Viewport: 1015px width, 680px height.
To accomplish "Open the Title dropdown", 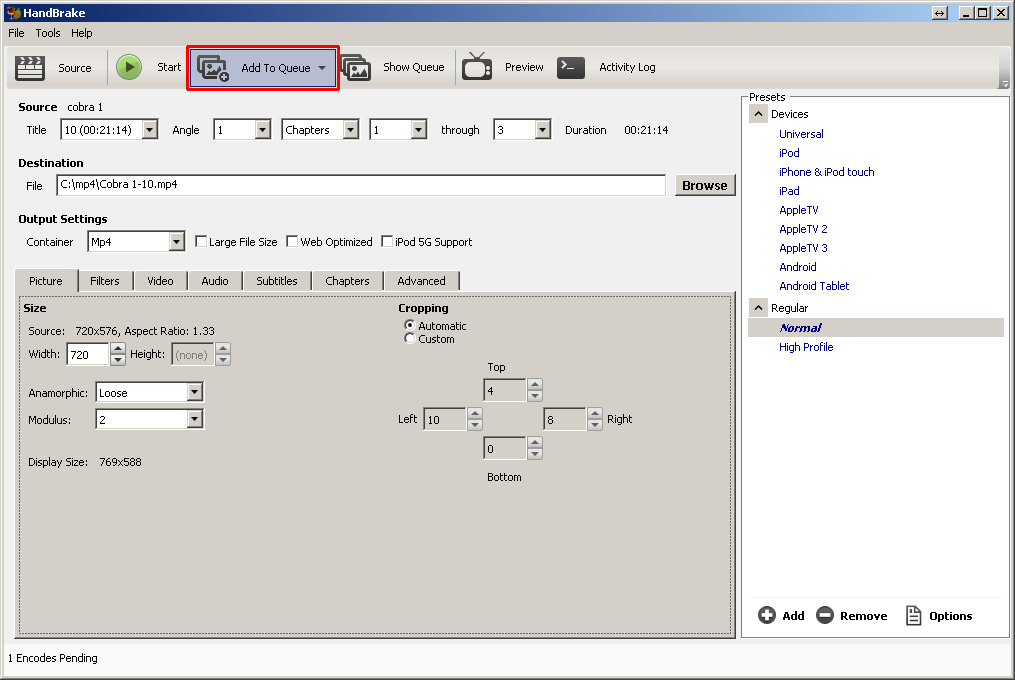I will [x=150, y=130].
